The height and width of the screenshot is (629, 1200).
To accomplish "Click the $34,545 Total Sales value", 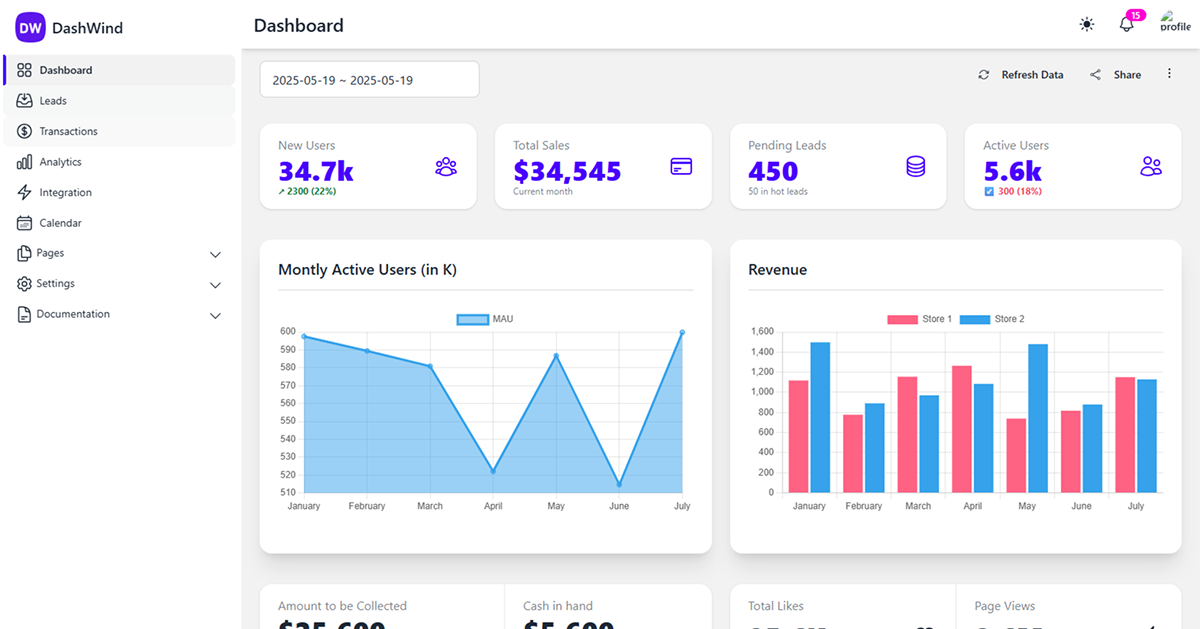I will pyautogui.click(x=567, y=171).
